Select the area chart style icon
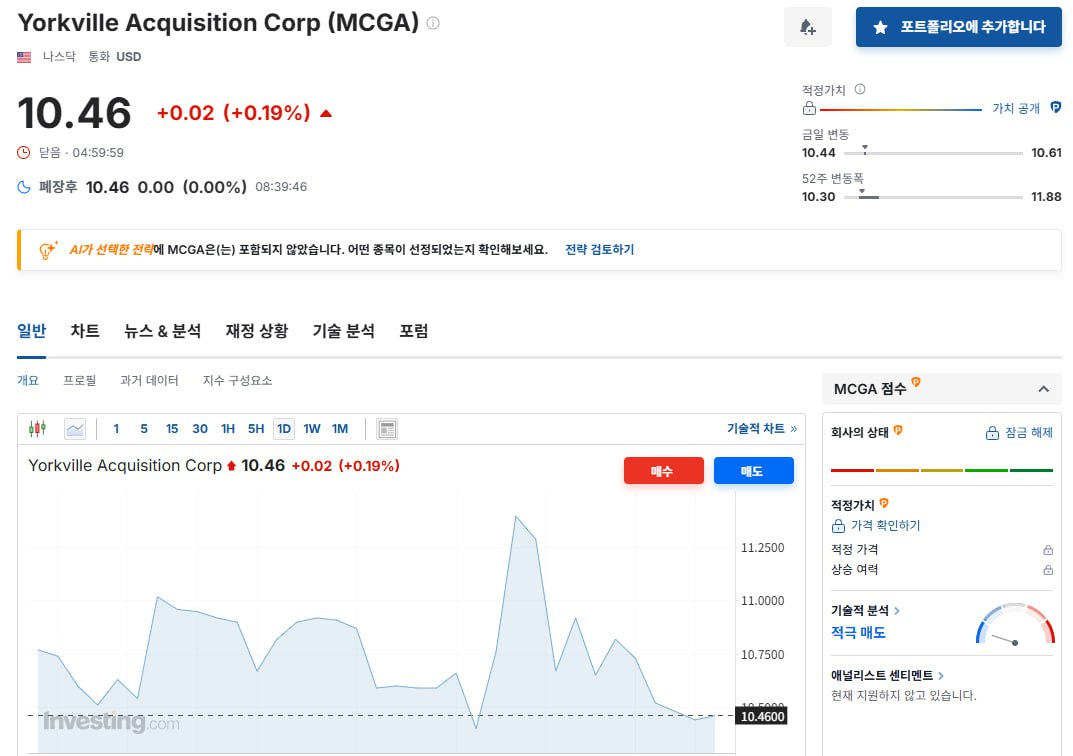The width and height of the screenshot is (1073, 756). [74, 428]
